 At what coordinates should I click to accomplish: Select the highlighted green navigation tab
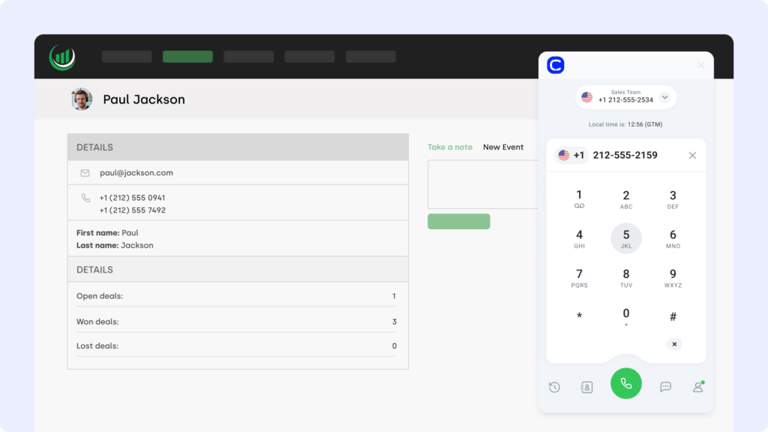[188, 57]
